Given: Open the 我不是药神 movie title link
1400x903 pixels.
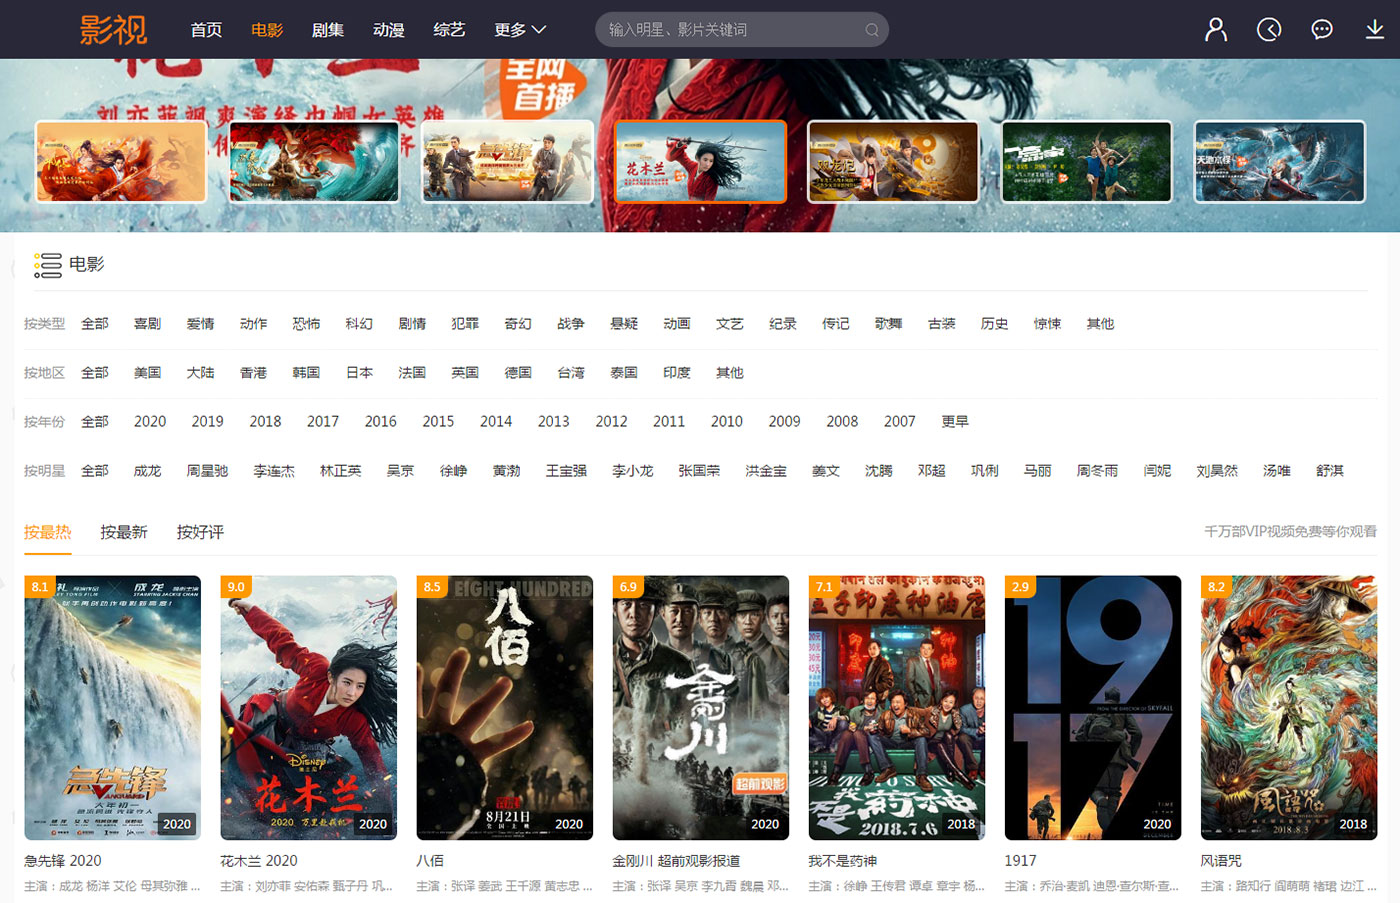Looking at the screenshot, I should click(842, 861).
